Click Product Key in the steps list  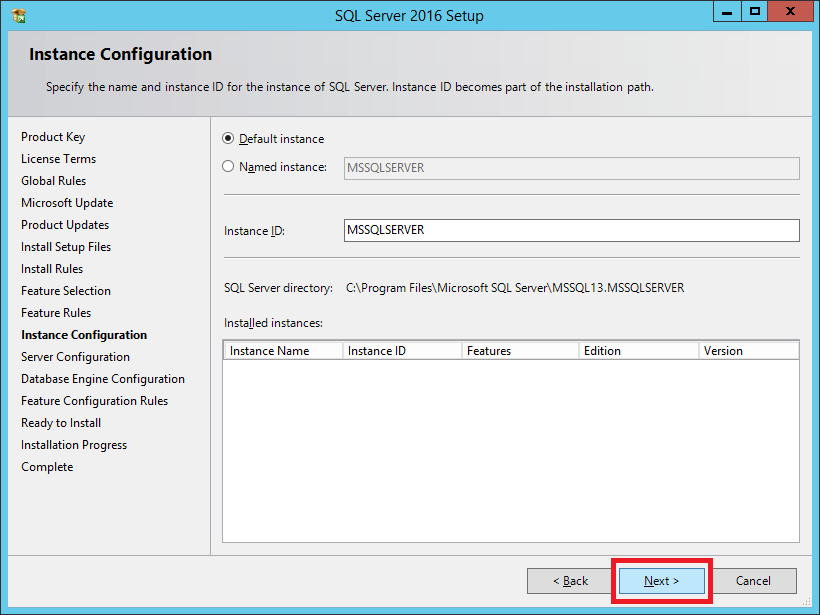point(53,137)
